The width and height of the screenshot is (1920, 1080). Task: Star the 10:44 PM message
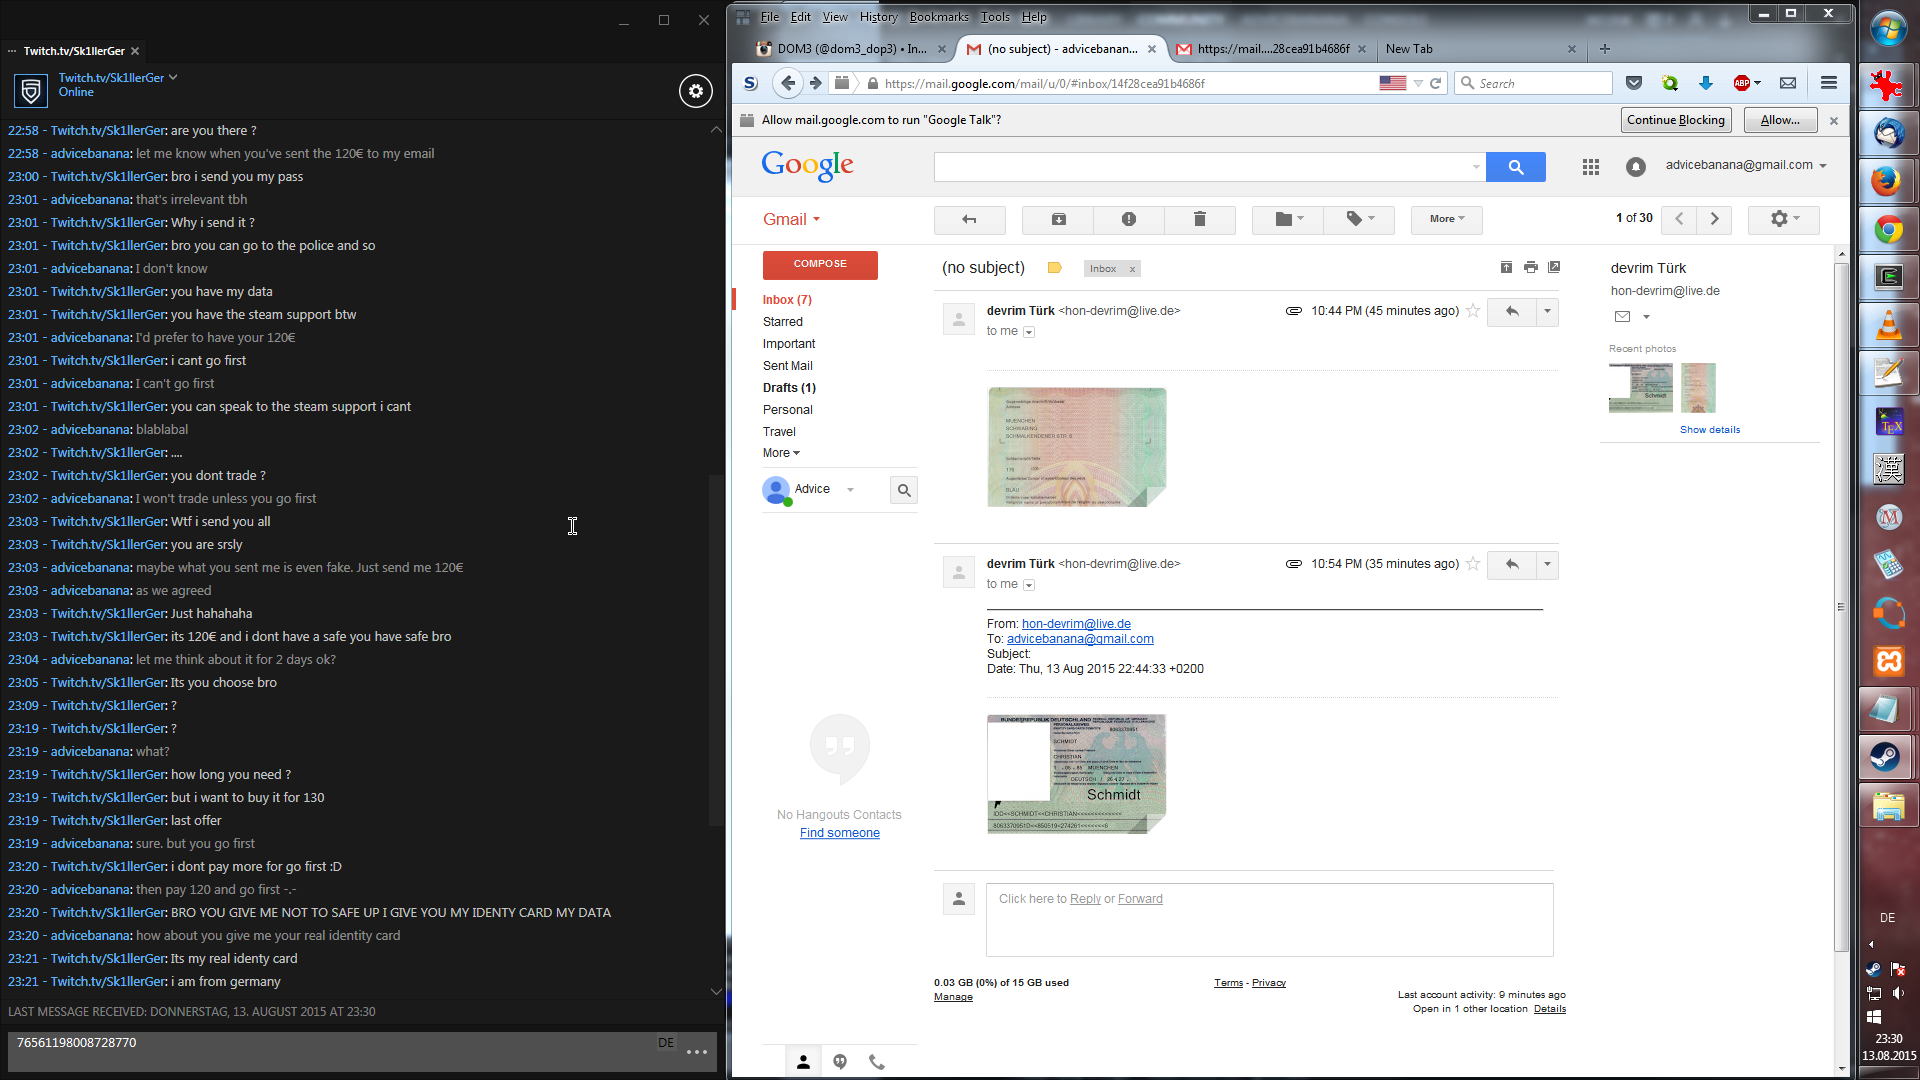coord(1473,311)
